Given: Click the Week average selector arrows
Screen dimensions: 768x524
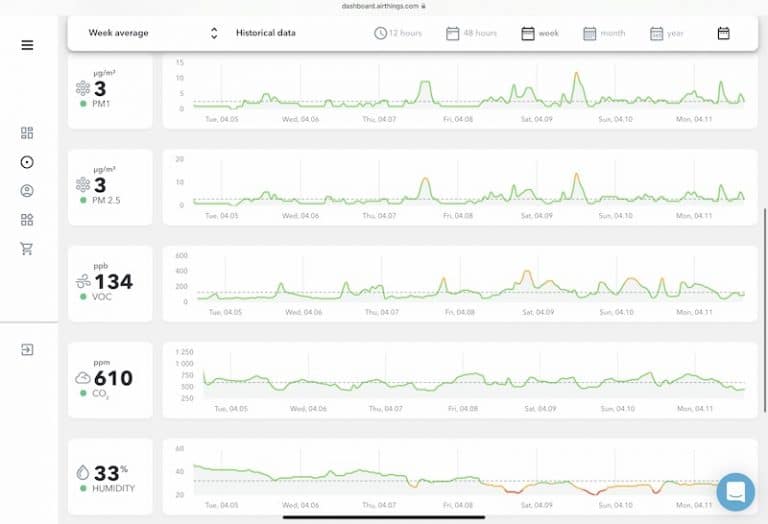Looking at the screenshot, I should pos(214,33).
